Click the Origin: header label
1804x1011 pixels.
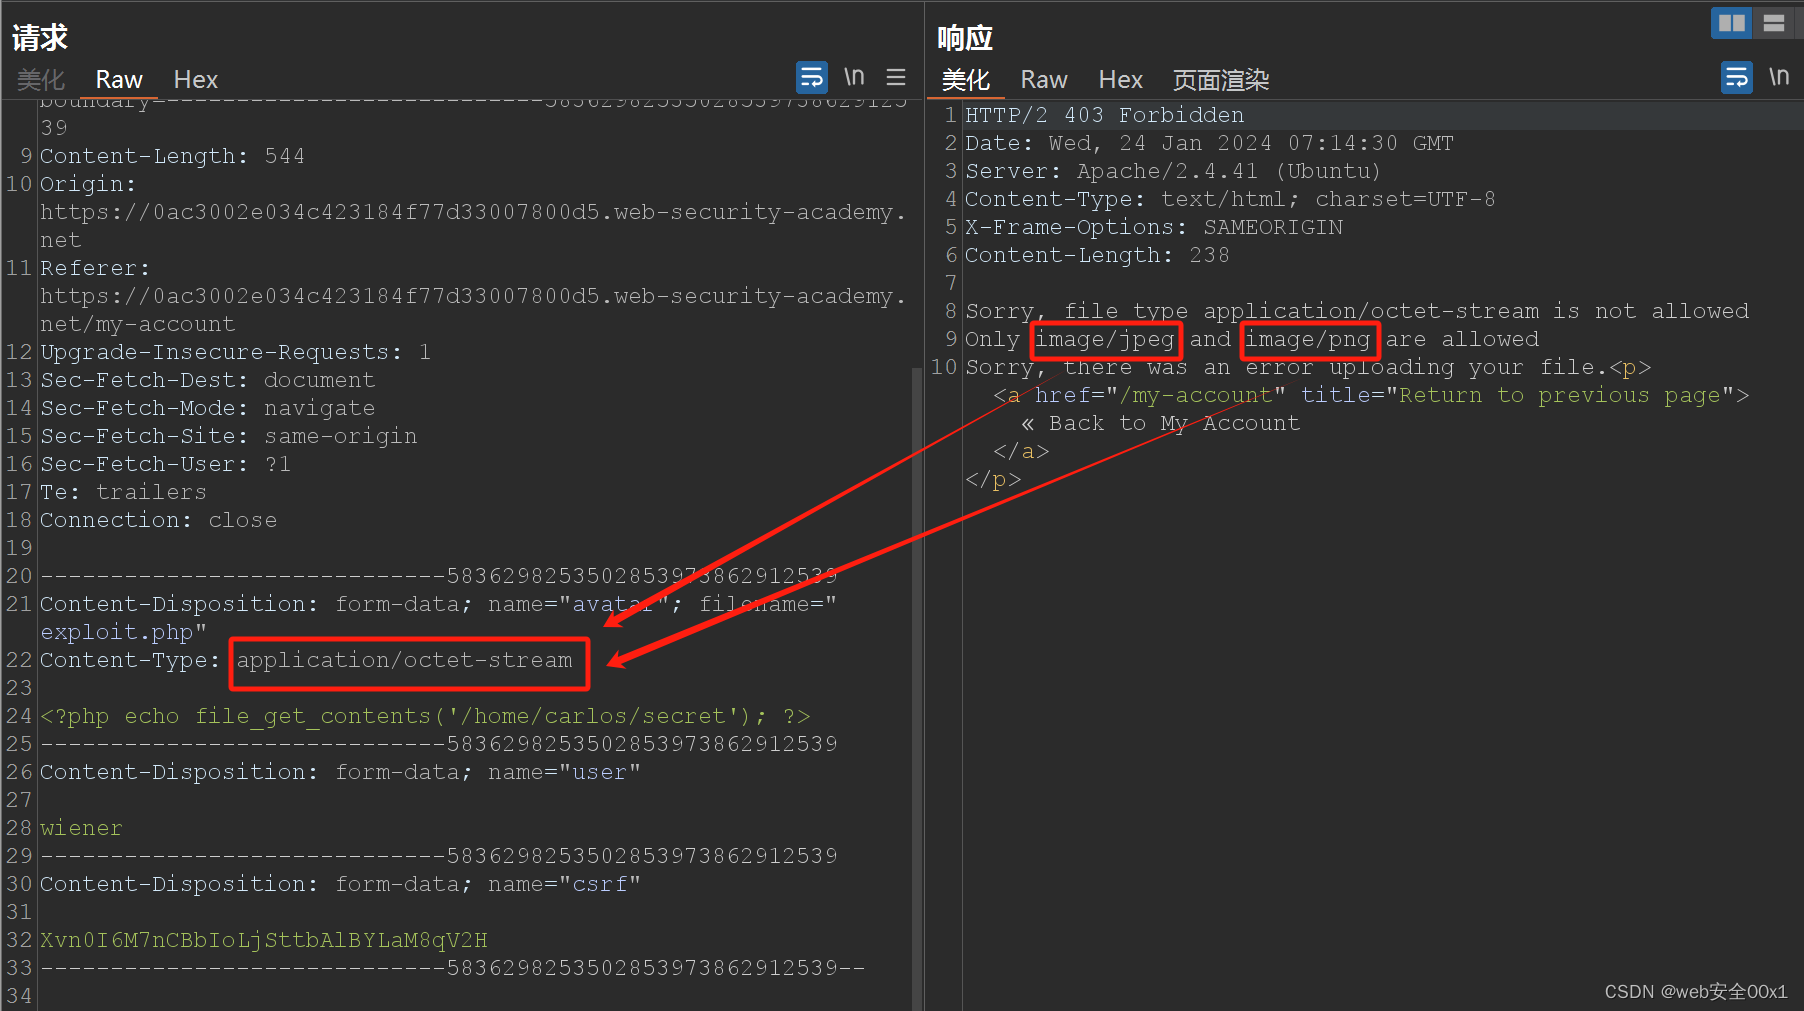click(x=88, y=184)
